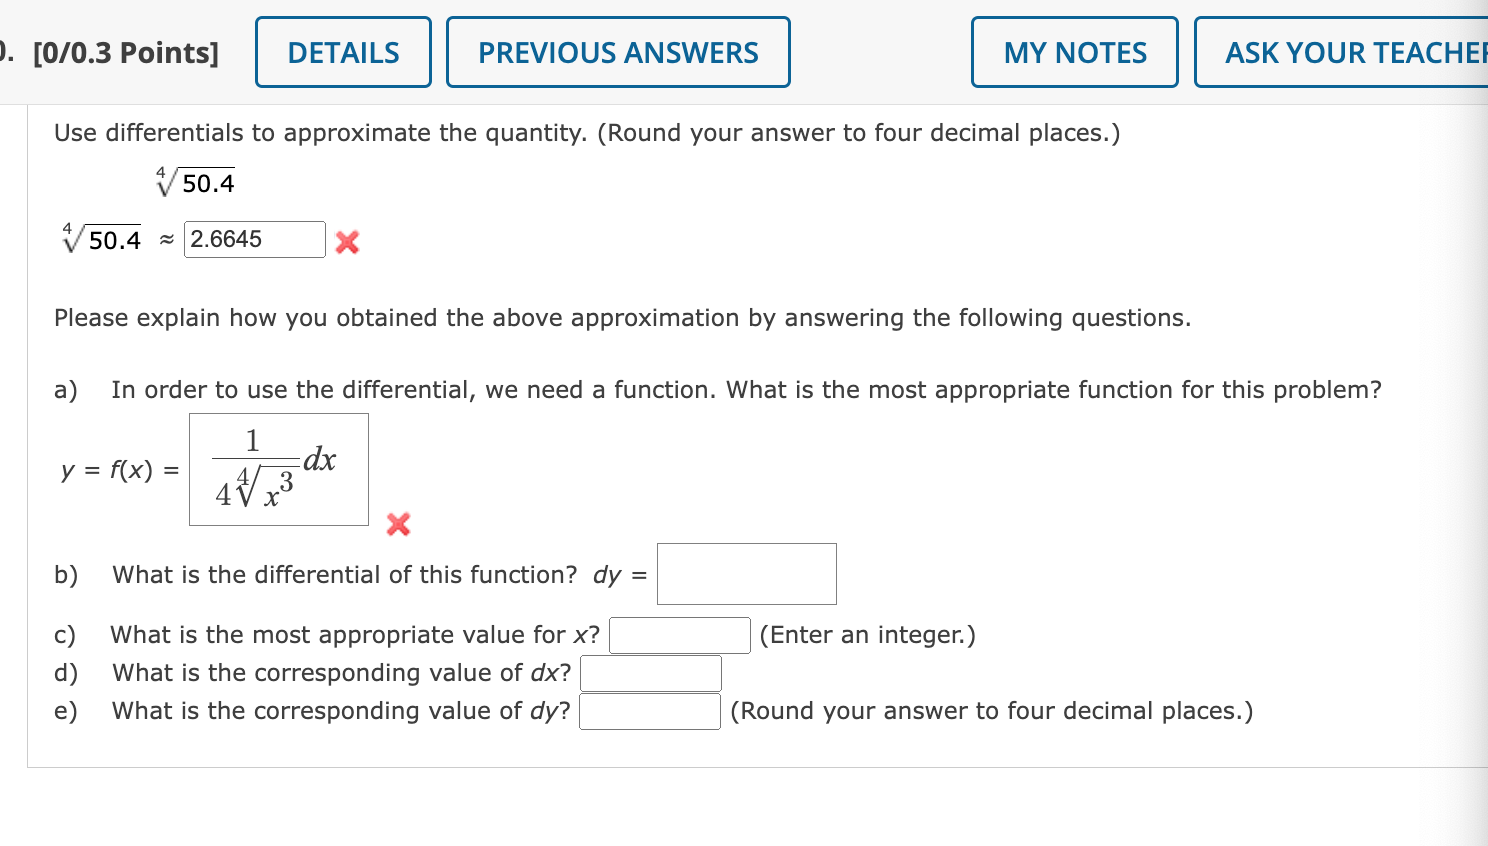Open MY NOTES for this problem
The width and height of the screenshot is (1488, 846).
pos(1074,52)
